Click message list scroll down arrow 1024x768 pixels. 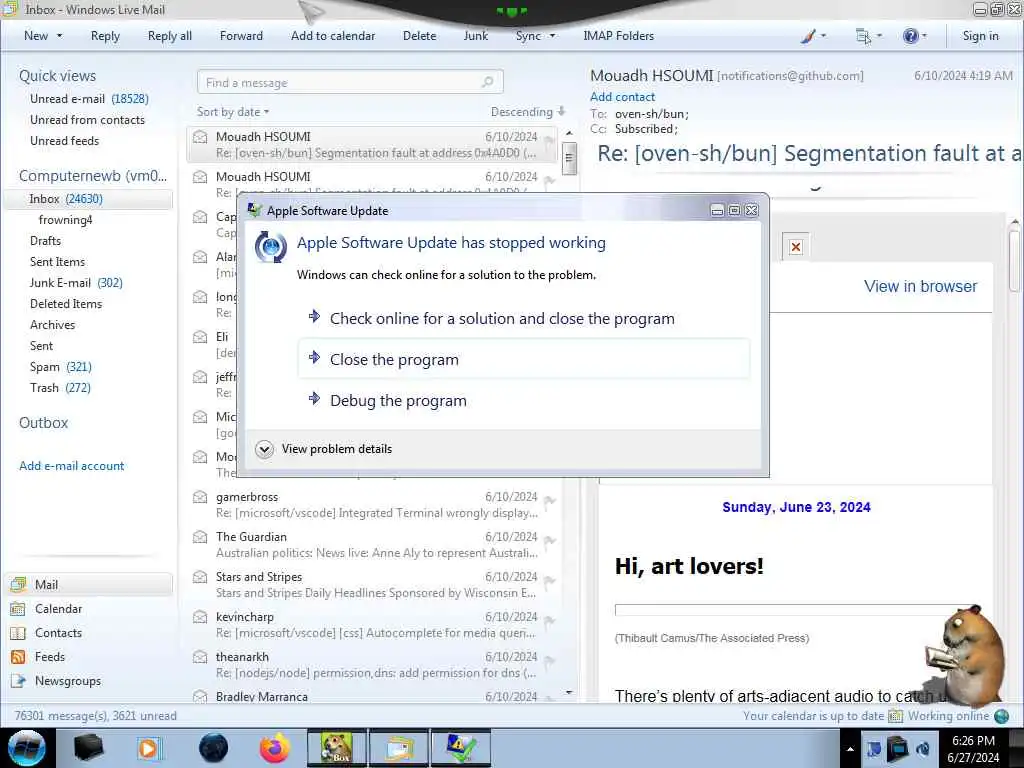point(569,693)
